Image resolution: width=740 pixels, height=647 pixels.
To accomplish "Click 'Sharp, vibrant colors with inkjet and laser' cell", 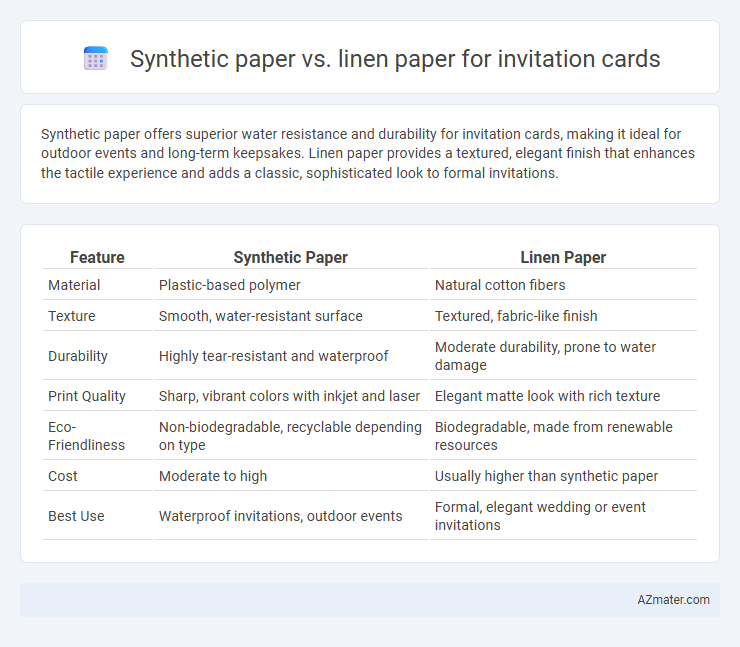I will click(x=289, y=396).
